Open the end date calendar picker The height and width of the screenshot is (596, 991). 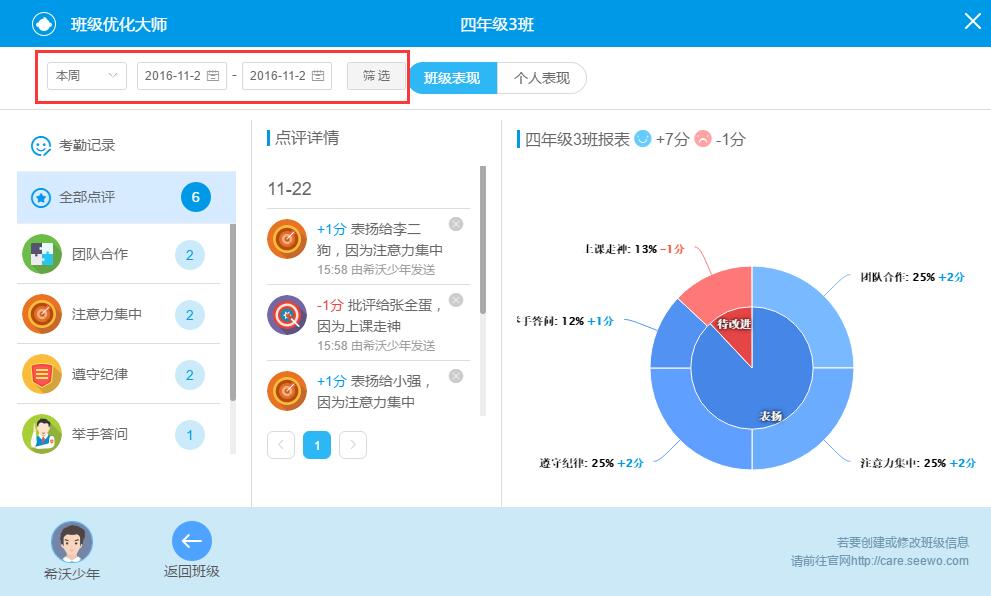pyautogui.click(x=318, y=76)
